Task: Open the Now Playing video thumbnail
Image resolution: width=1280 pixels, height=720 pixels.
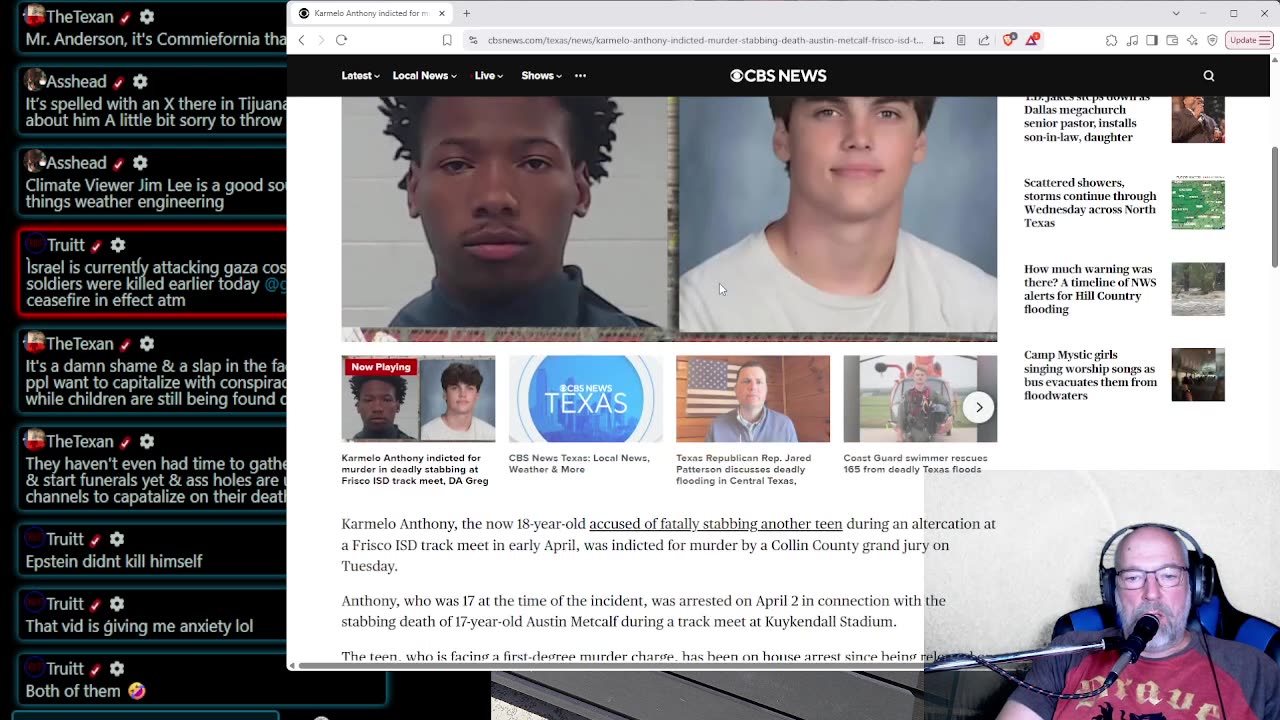Action: [x=418, y=399]
